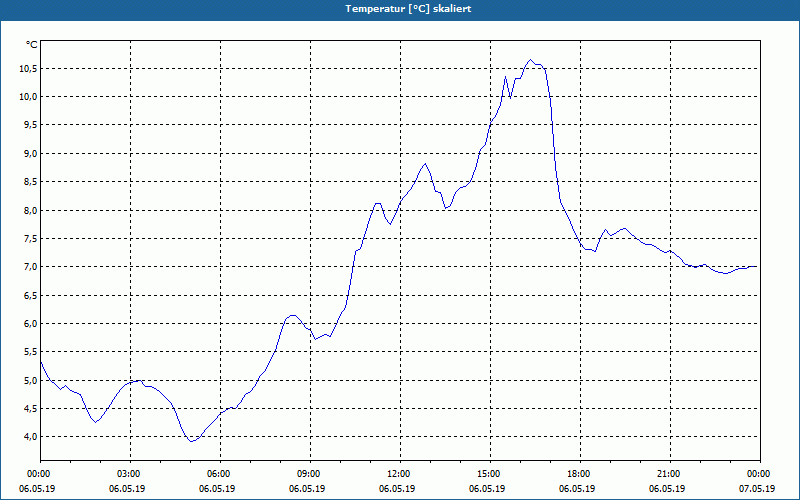This screenshot has height=500, width=800.
Task: Select the 5,5 y-axis label
Action: tap(30, 352)
